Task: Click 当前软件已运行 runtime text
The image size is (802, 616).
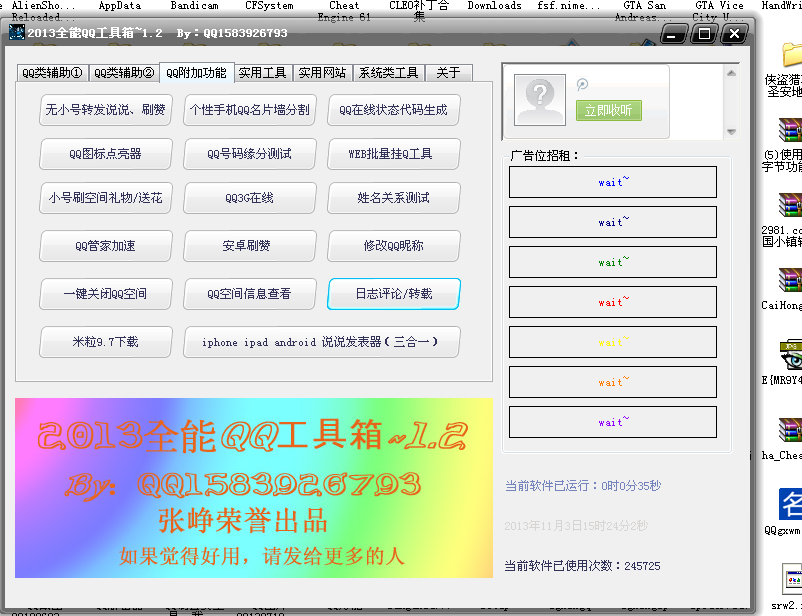Action: (583, 486)
